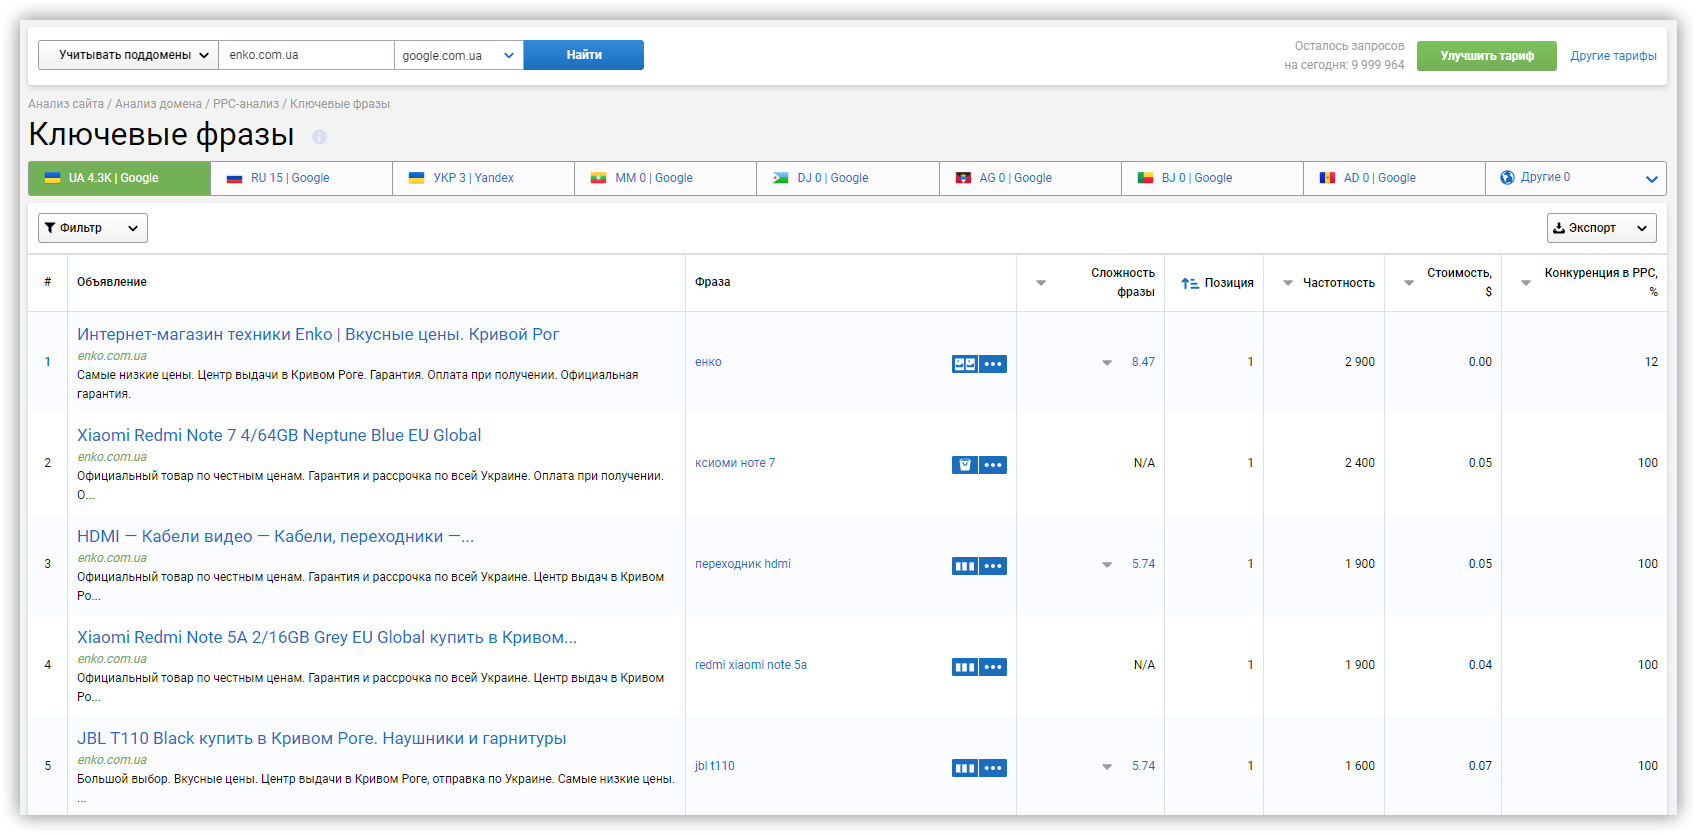The height and width of the screenshot is (835, 1697).
Task: Click the Позиция sort icon
Action: tap(1189, 283)
